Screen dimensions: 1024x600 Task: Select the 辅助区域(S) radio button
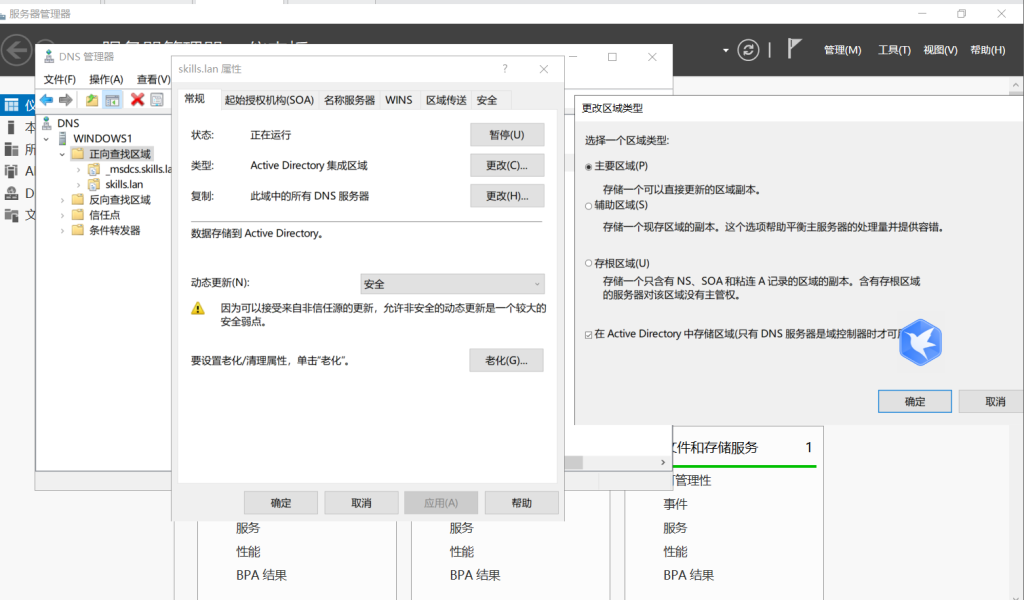(x=589, y=205)
